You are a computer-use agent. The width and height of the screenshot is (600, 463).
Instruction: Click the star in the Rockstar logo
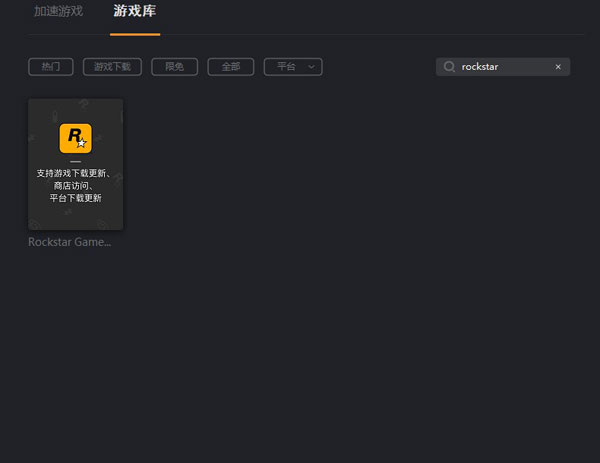tap(82, 143)
